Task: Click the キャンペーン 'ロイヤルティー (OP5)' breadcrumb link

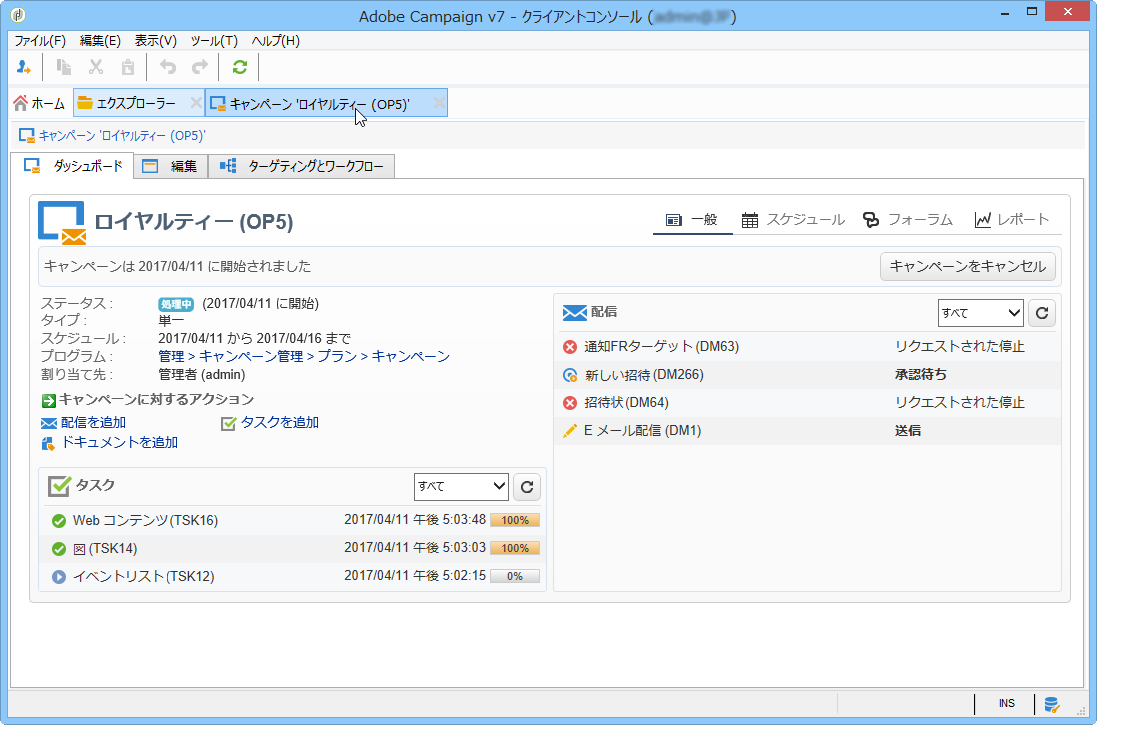Action: pyautogui.click(x=121, y=136)
